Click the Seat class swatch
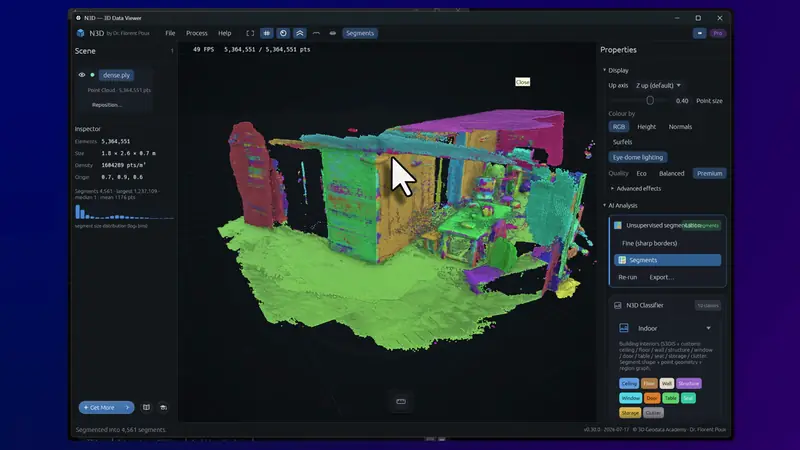The height and width of the screenshot is (450, 800). (688, 398)
